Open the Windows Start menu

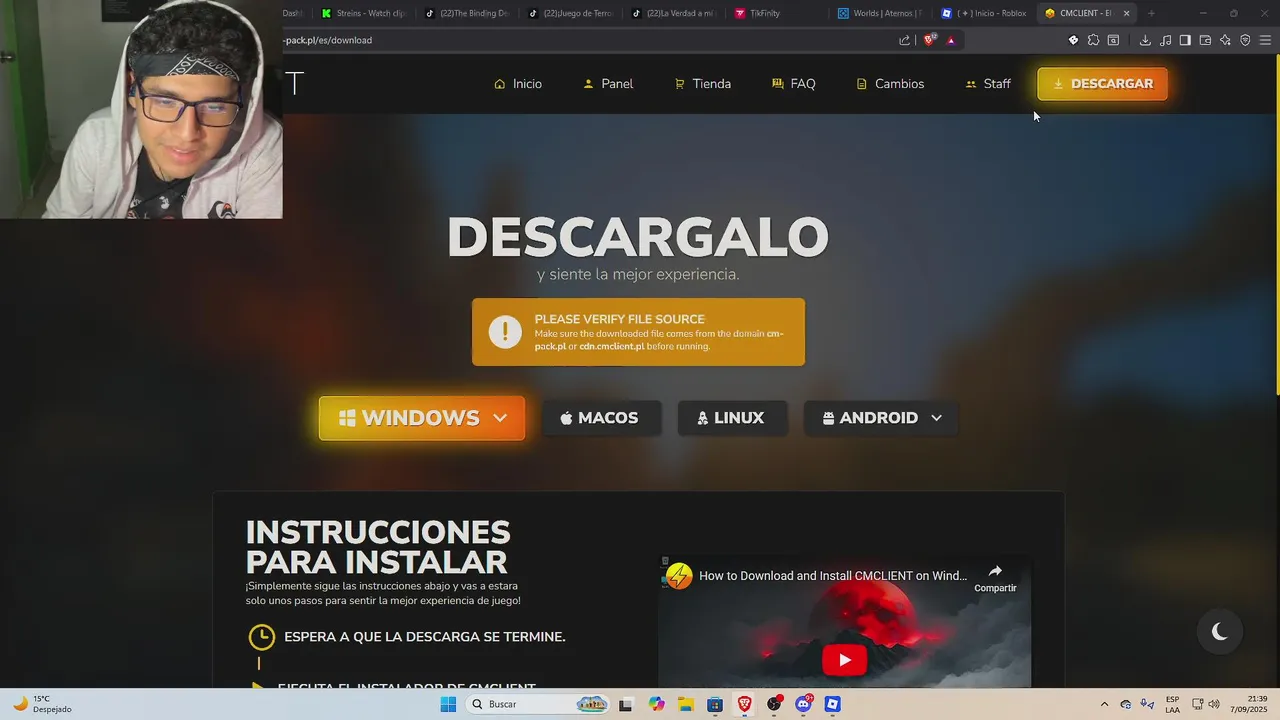pyautogui.click(x=448, y=704)
